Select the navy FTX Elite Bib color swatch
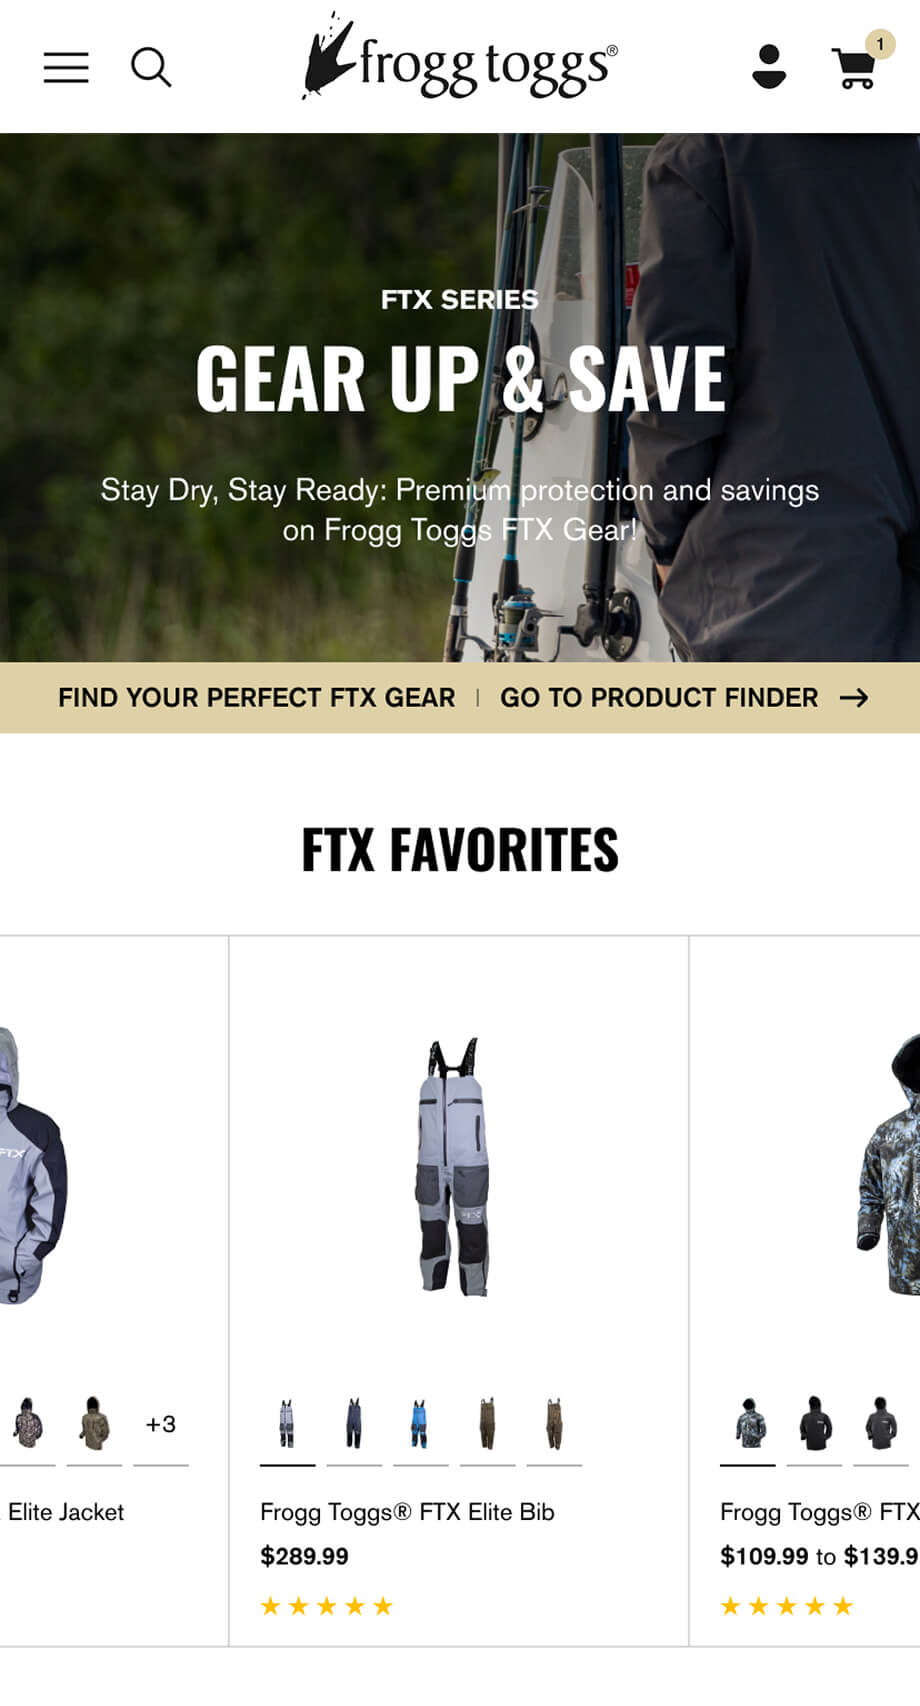Screen dimensions: 920x1706 pos(354,1423)
